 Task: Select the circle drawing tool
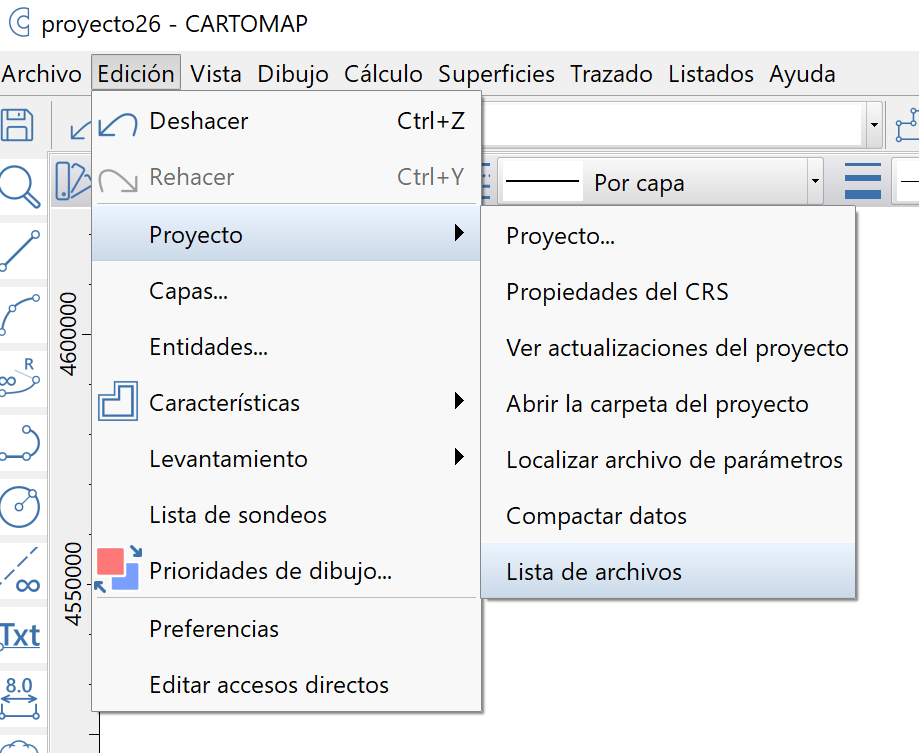pos(21,505)
